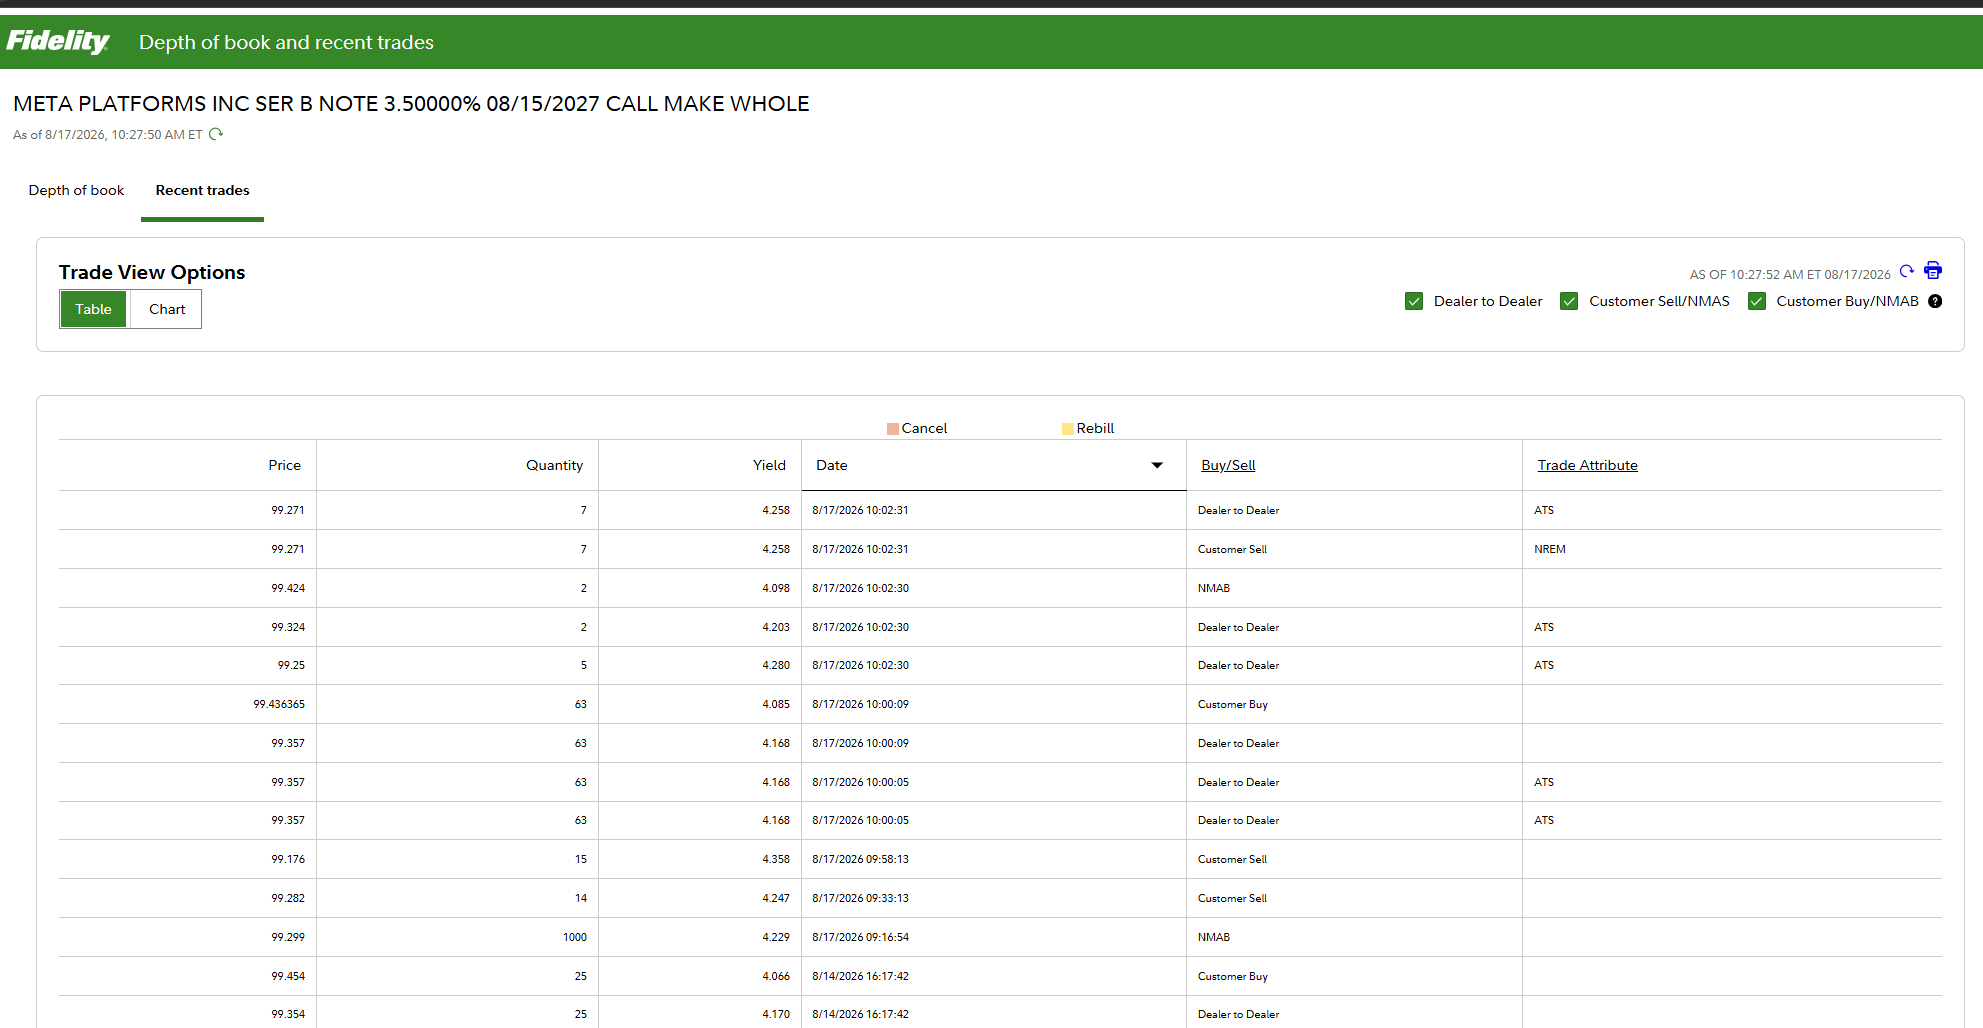Click quantity 5 in the 99.25 row
Viewport: 1983px width, 1028px height.
[584, 665]
